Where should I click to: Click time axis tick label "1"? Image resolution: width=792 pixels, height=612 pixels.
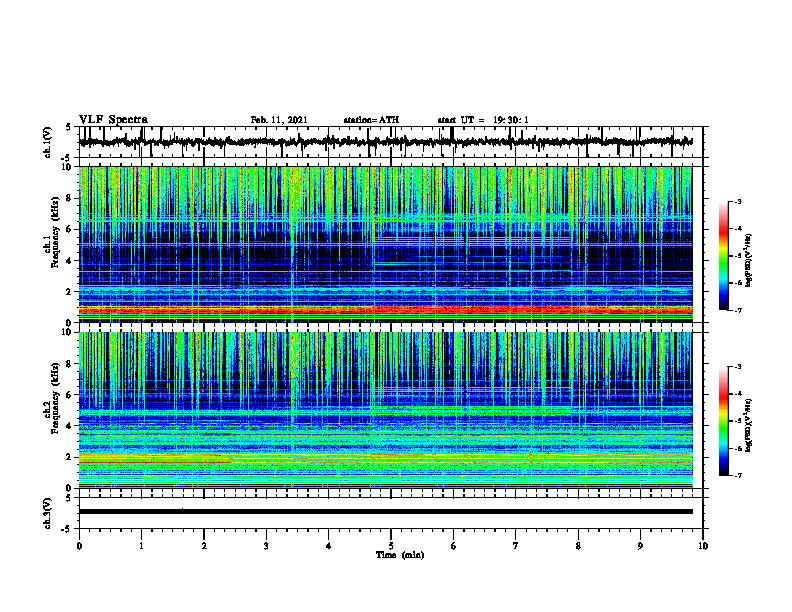[x=141, y=546]
